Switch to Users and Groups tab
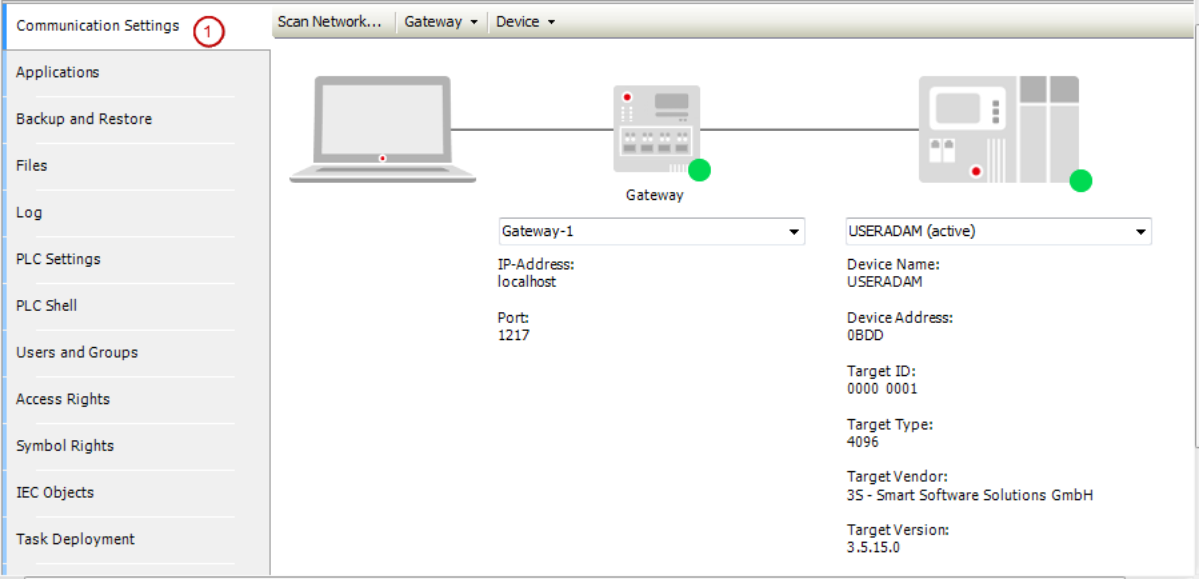1199x579 pixels. 136,353
